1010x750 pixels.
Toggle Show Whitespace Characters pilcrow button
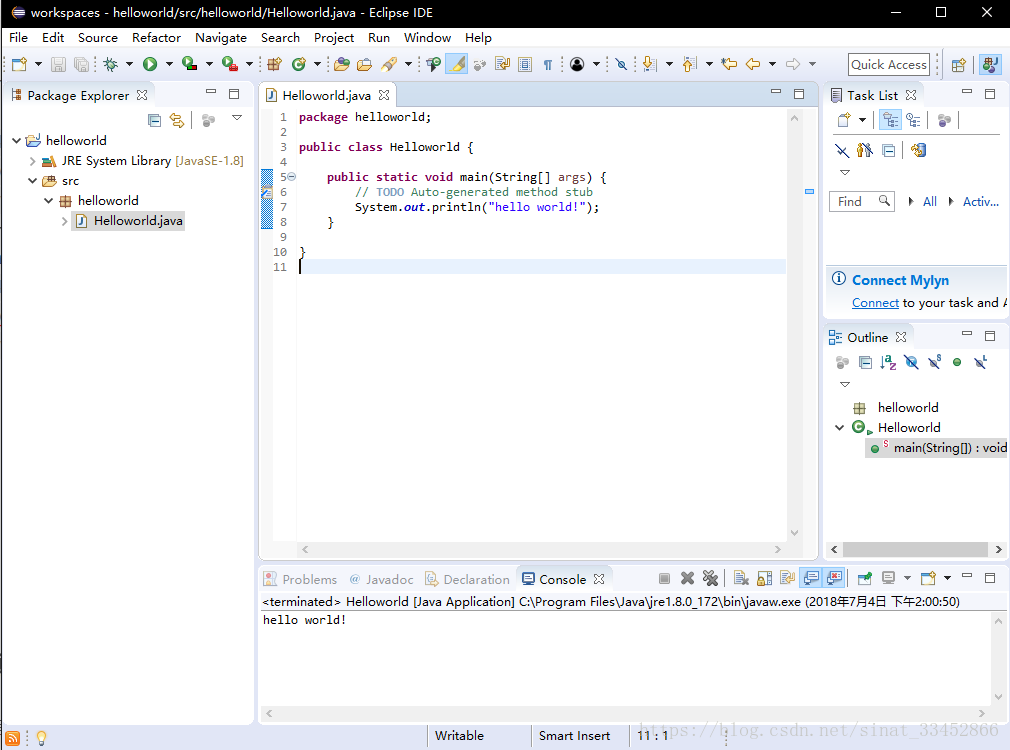click(x=548, y=64)
